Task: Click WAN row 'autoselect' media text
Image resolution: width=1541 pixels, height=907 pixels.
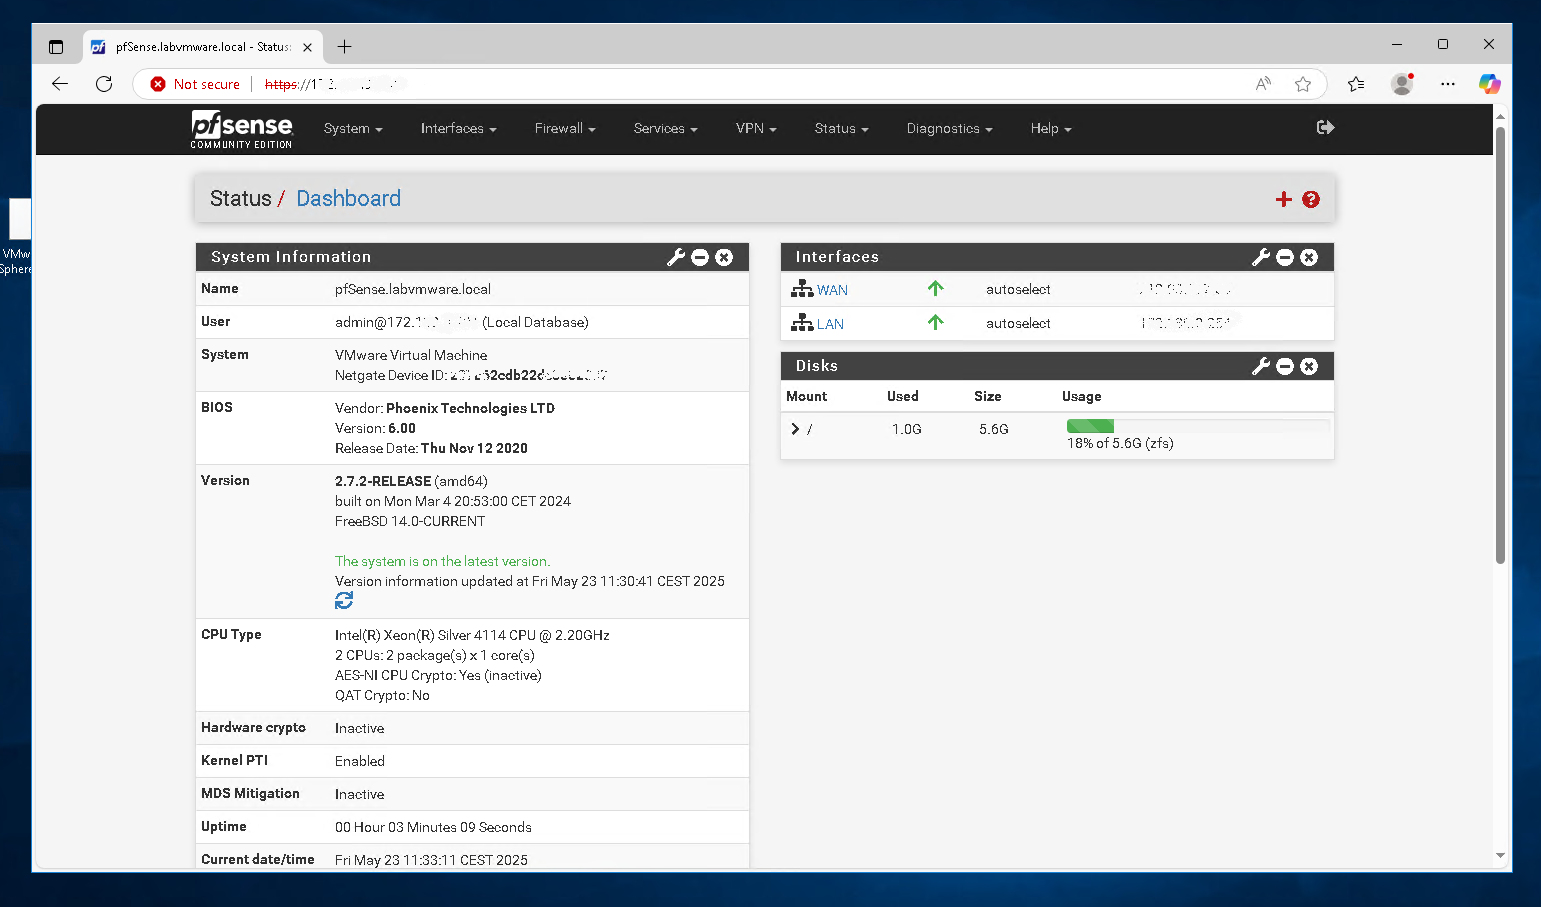Action: 1018,289
